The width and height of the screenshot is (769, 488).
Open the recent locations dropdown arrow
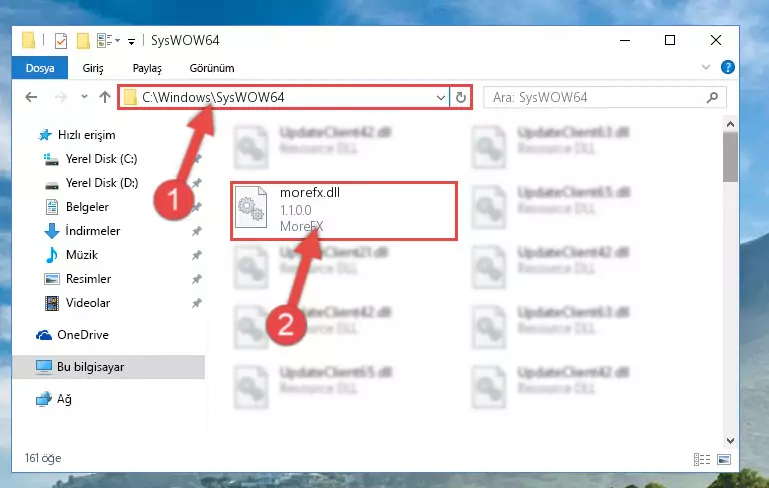[x=84, y=97]
